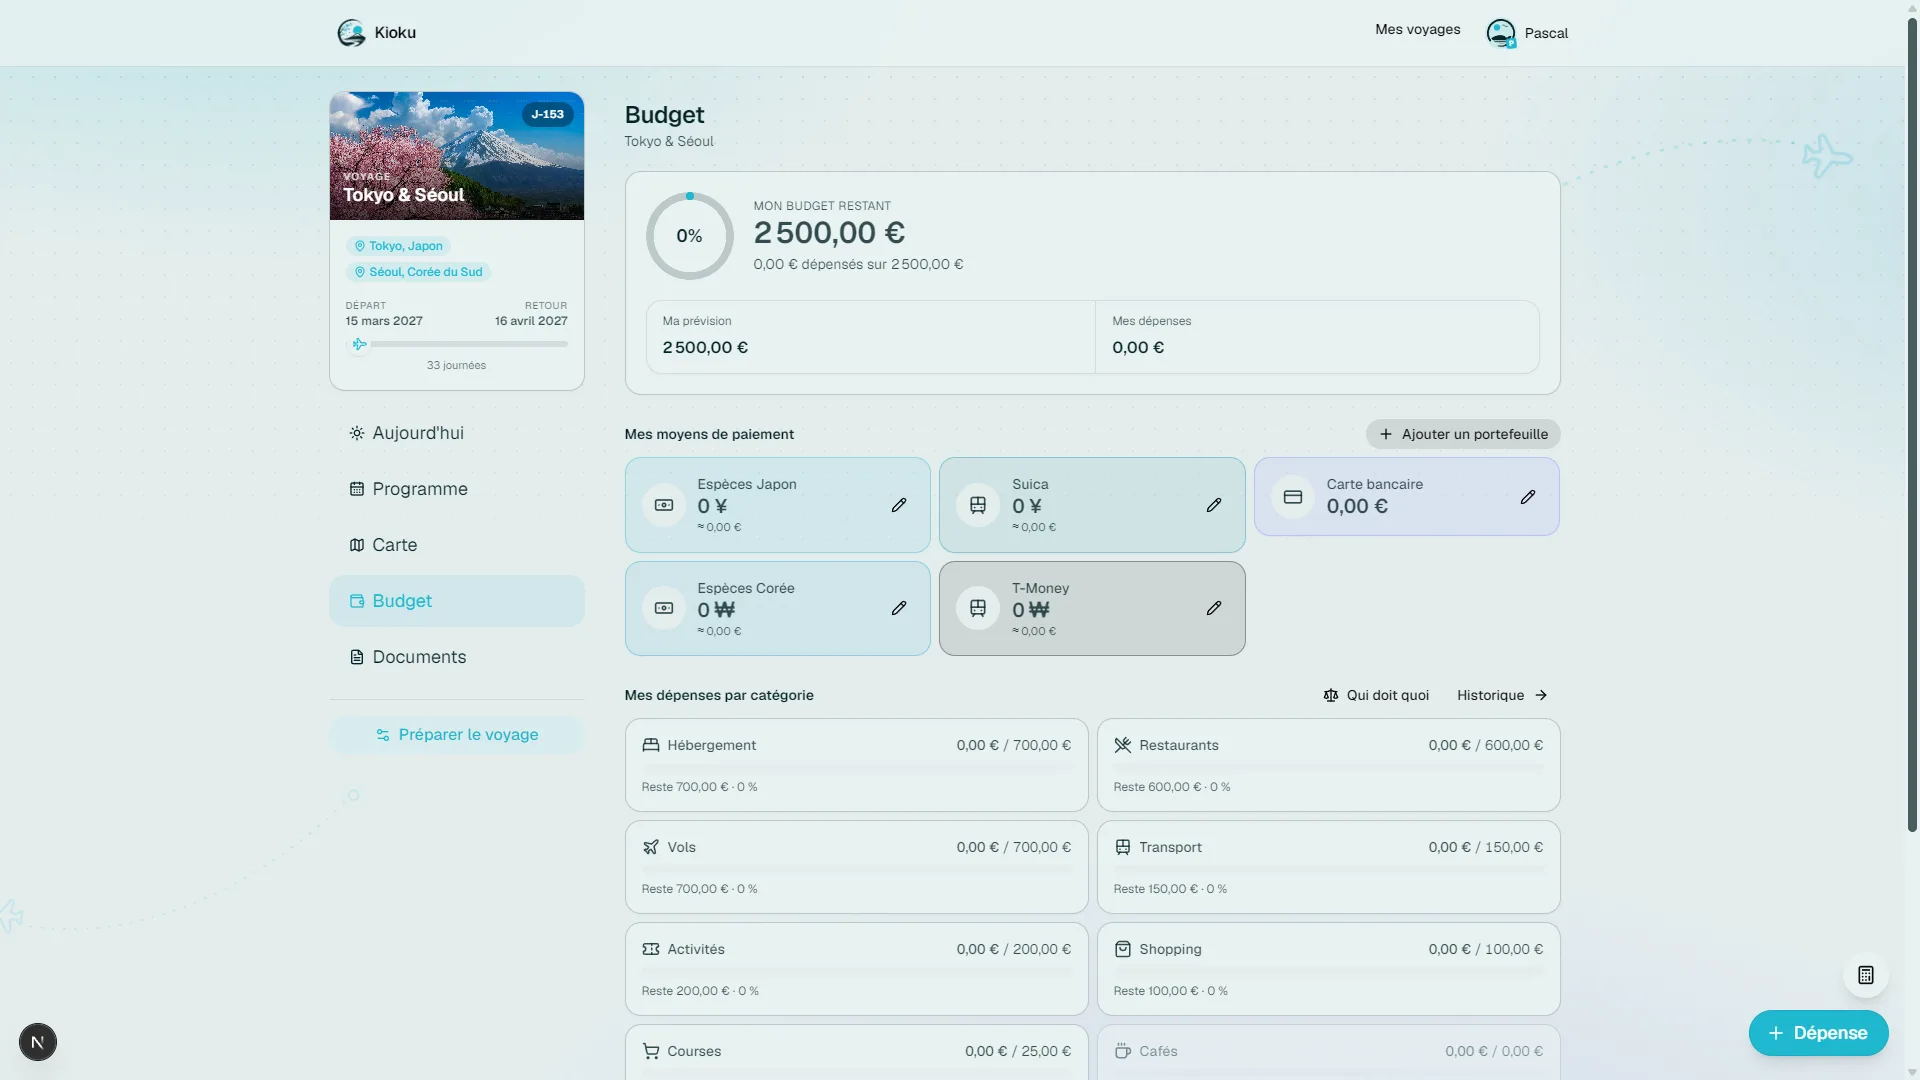1920x1080 pixels.
Task: Edit the Espèces Japon wallet pencil icon
Action: pyautogui.click(x=899, y=505)
